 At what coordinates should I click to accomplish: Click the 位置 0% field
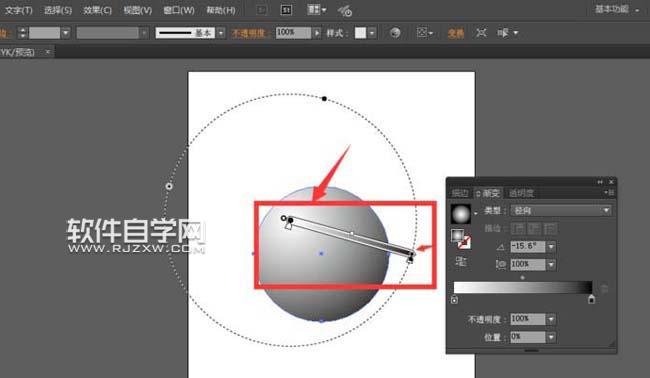[528, 337]
